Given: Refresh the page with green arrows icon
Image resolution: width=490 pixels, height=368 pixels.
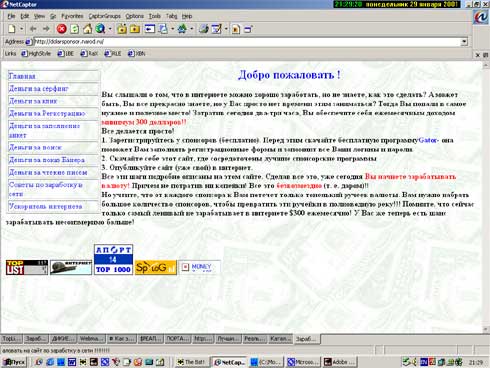Looking at the screenshot, I should tap(75, 29).
